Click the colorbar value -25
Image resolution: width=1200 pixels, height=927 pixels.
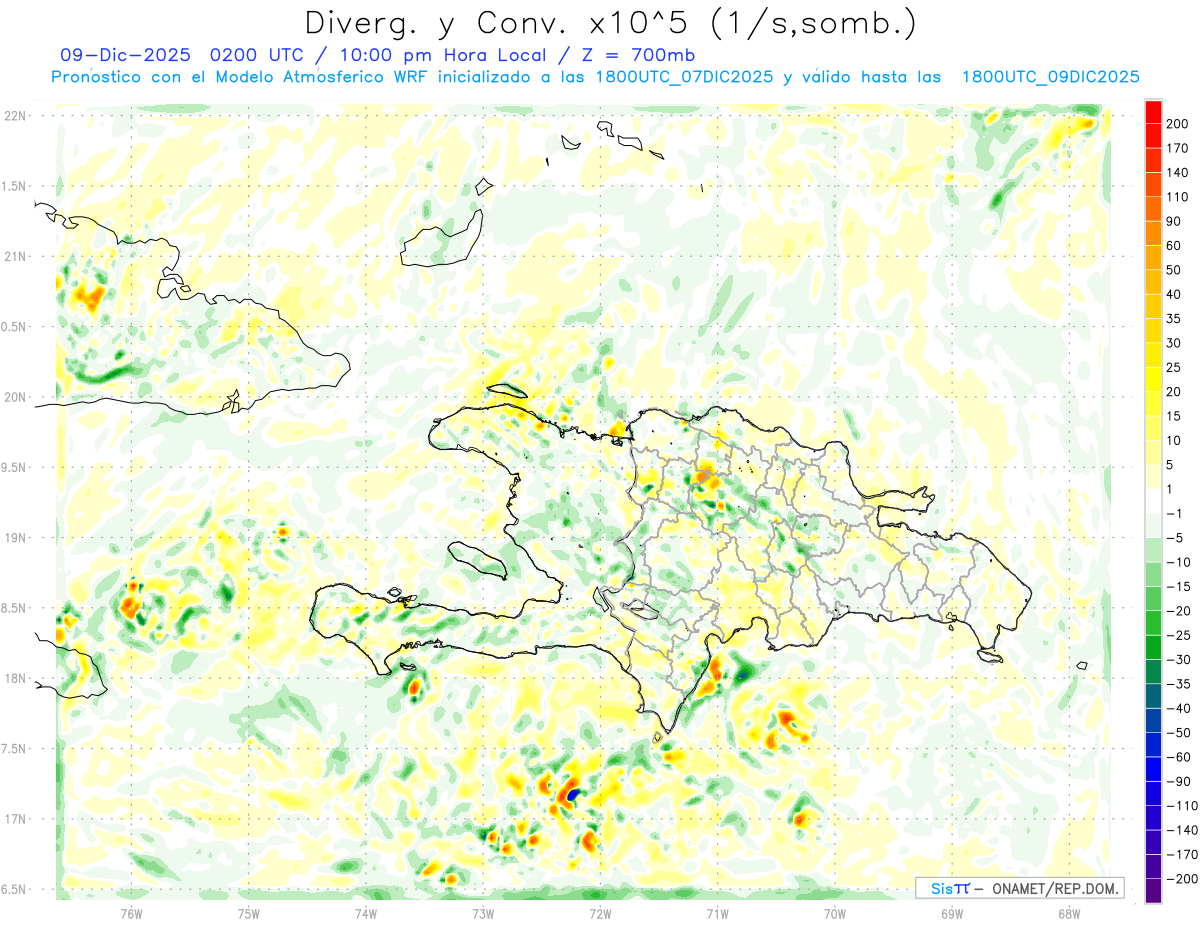click(x=1181, y=636)
